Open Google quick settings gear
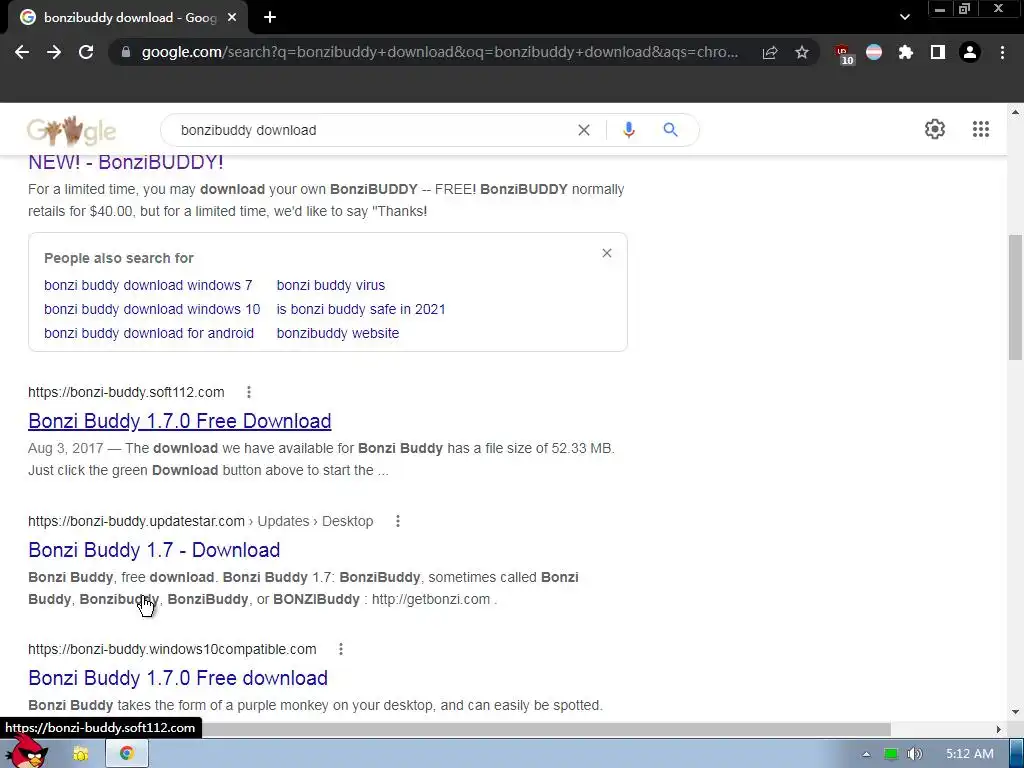The height and width of the screenshot is (768, 1024). (935, 129)
